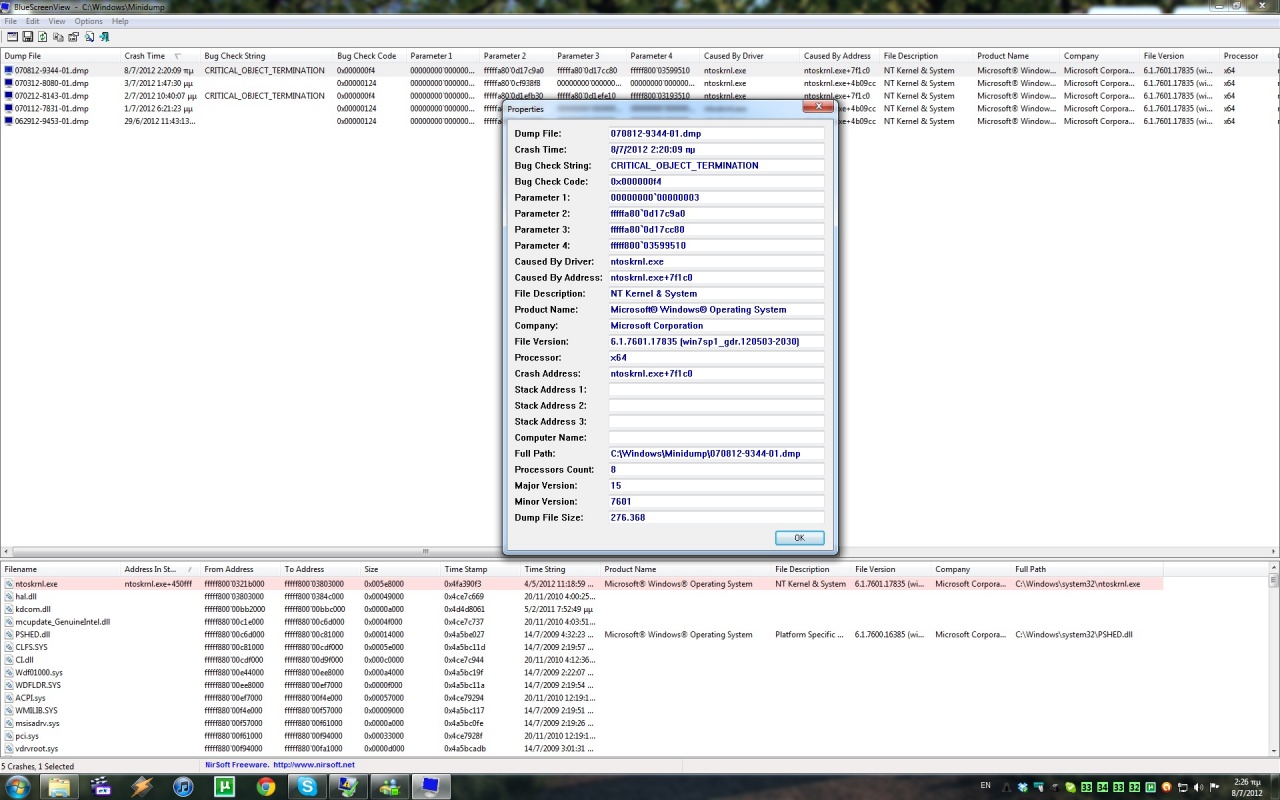This screenshot has width=1280, height=800.
Task: Open Windows Explorer from the taskbar
Action: [x=60, y=786]
